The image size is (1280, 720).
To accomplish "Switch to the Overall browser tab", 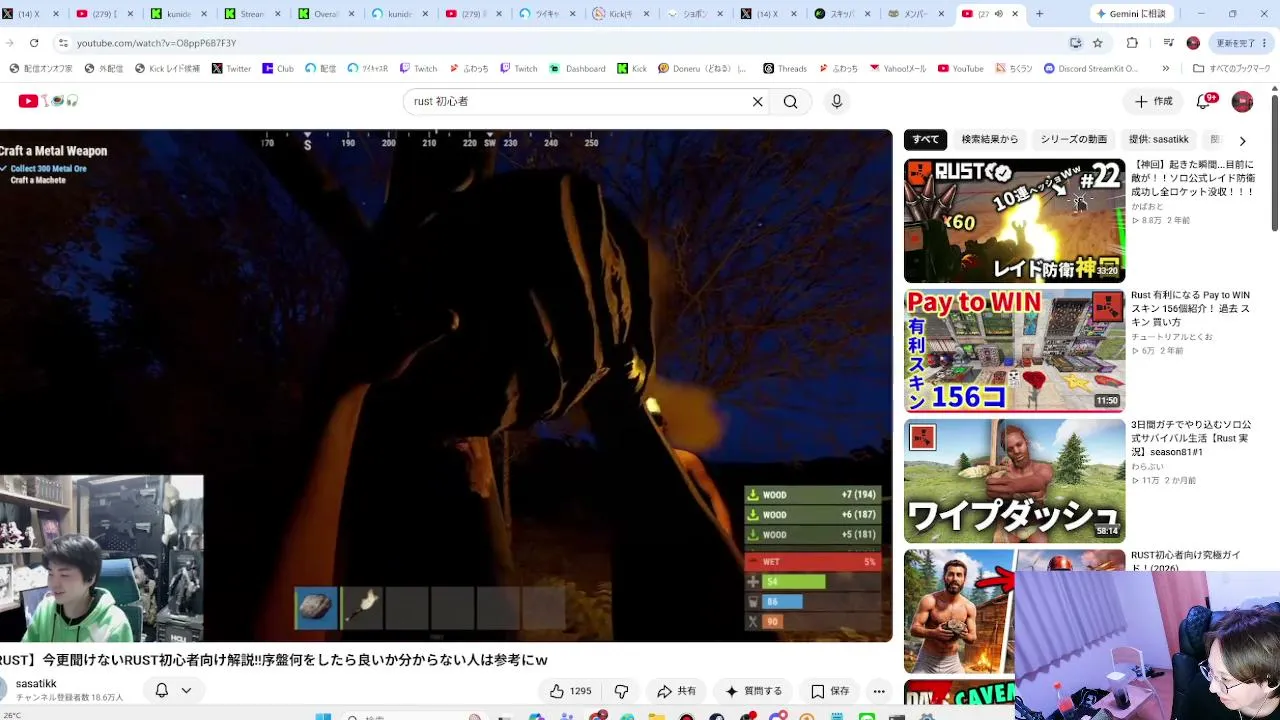I will 325,14.
